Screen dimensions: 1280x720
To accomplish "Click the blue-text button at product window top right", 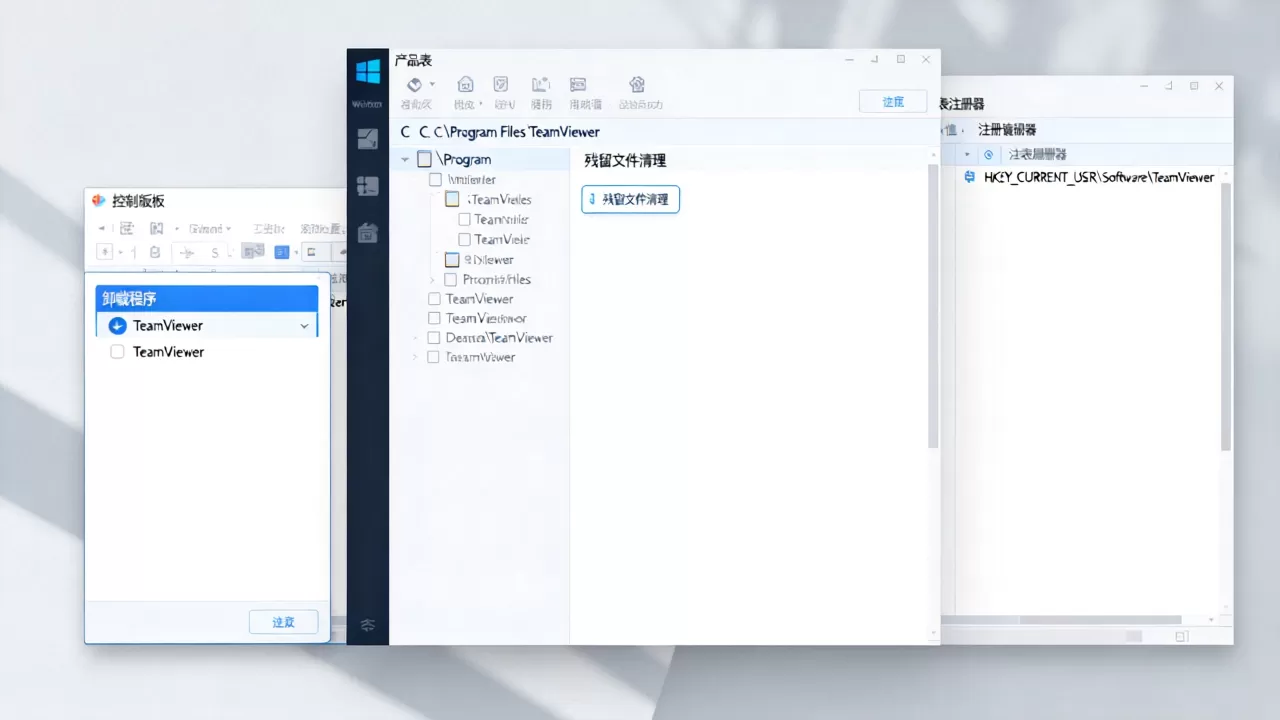I will [893, 102].
